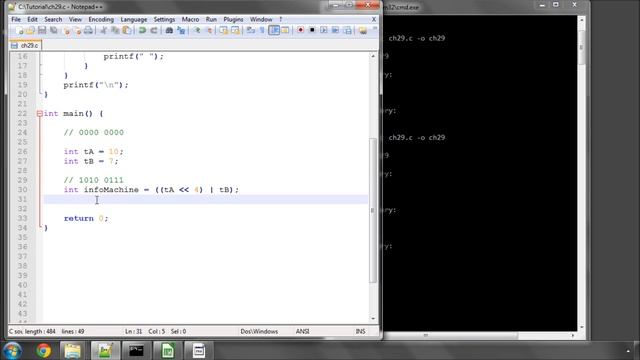
Task: Click editor scrollbar down arrow
Action: [373, 318]
